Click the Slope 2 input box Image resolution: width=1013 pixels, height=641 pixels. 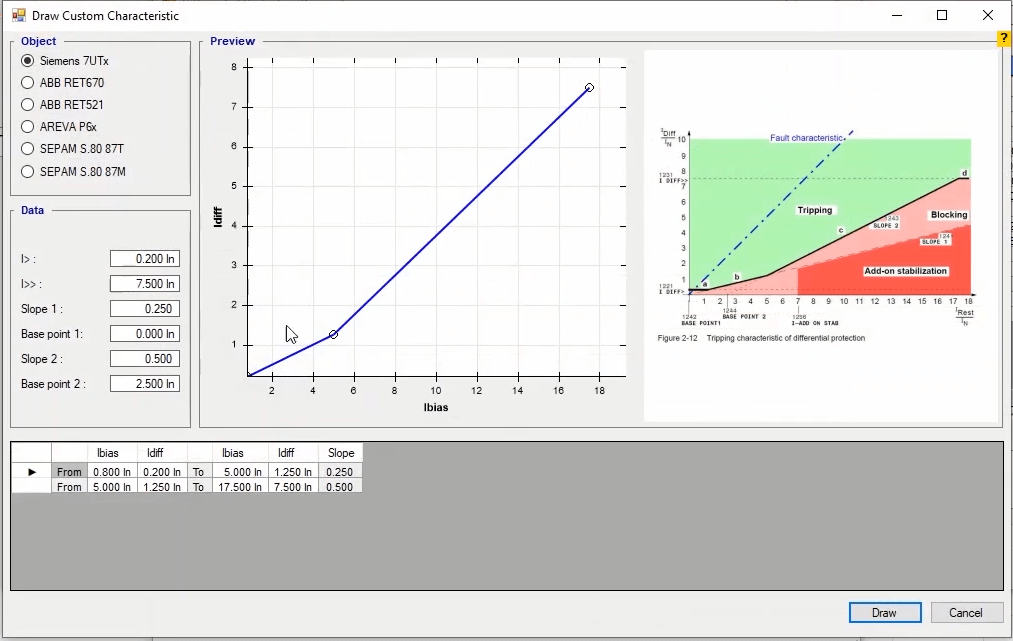tap(145, 359)
